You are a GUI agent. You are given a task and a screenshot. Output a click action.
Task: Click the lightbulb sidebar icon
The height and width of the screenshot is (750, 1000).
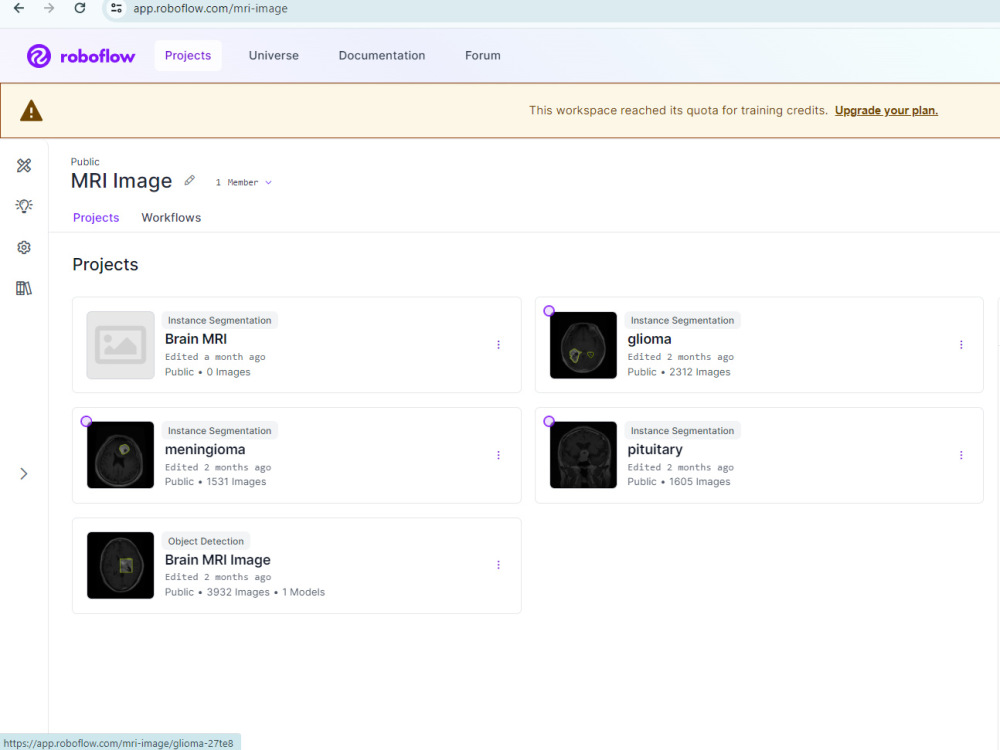tap(24, 206)
